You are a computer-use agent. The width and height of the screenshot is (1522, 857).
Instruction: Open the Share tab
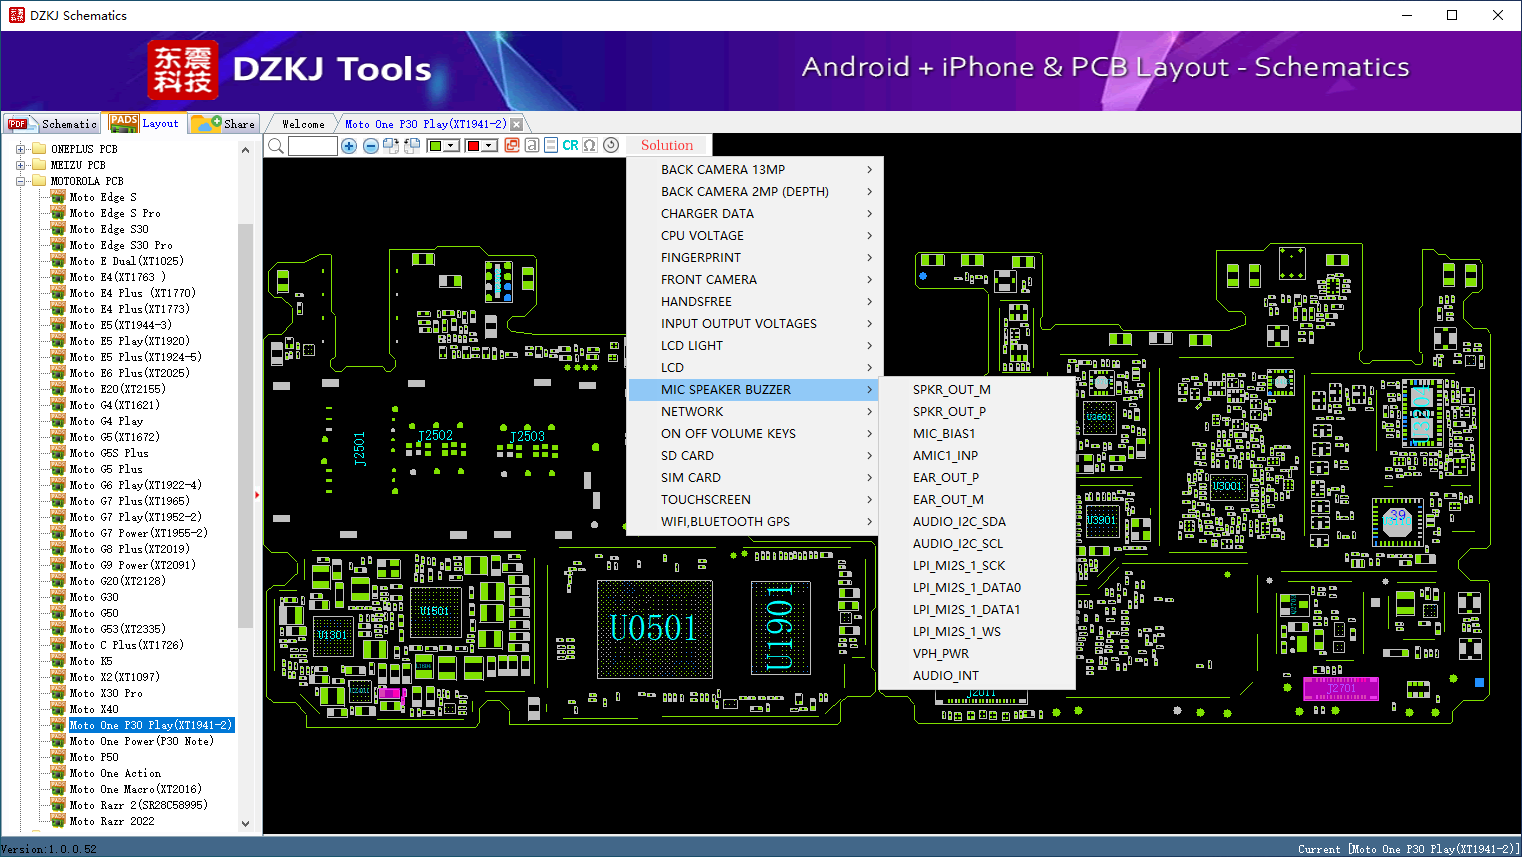point(224,124)
